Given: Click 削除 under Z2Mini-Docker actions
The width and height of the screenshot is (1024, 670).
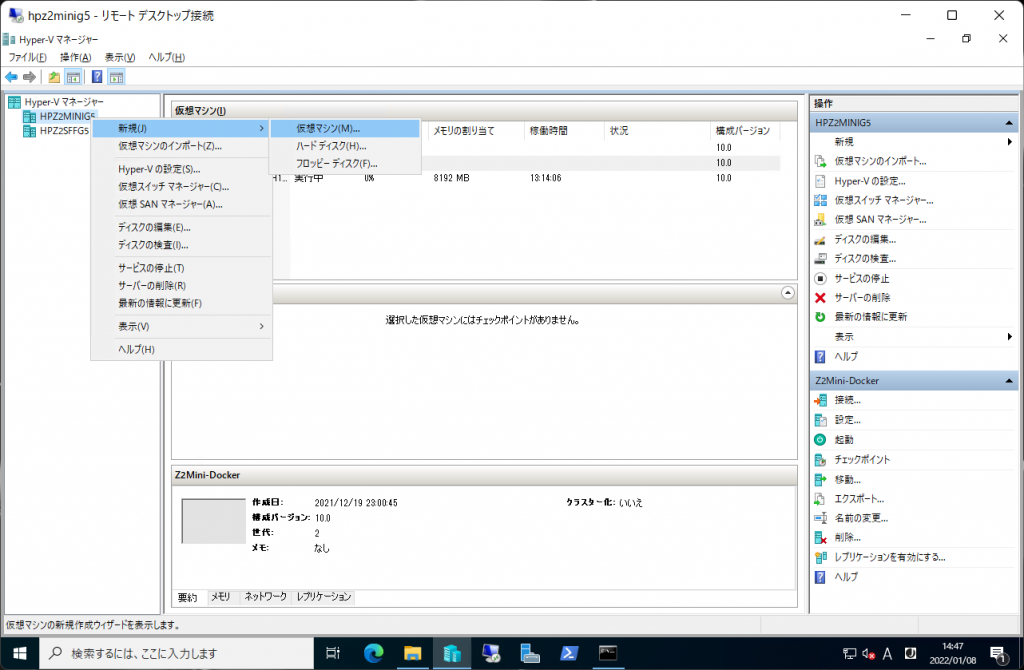Looking at the screenshot, I should point(847,537).
